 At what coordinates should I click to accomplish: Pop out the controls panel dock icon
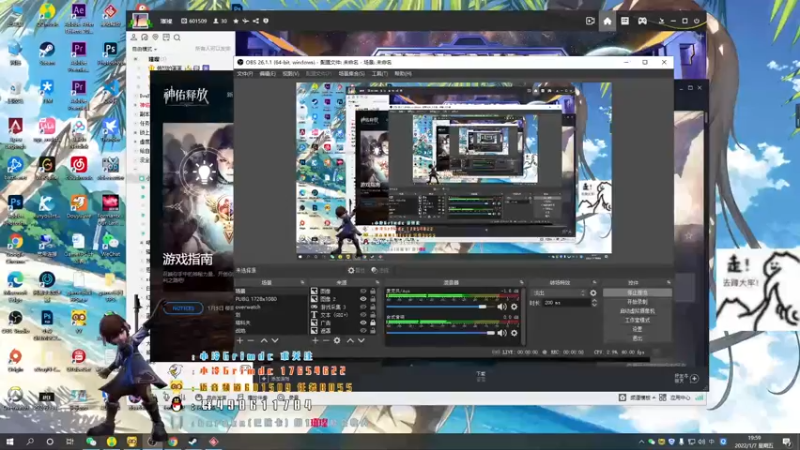[x=668, y=282]
